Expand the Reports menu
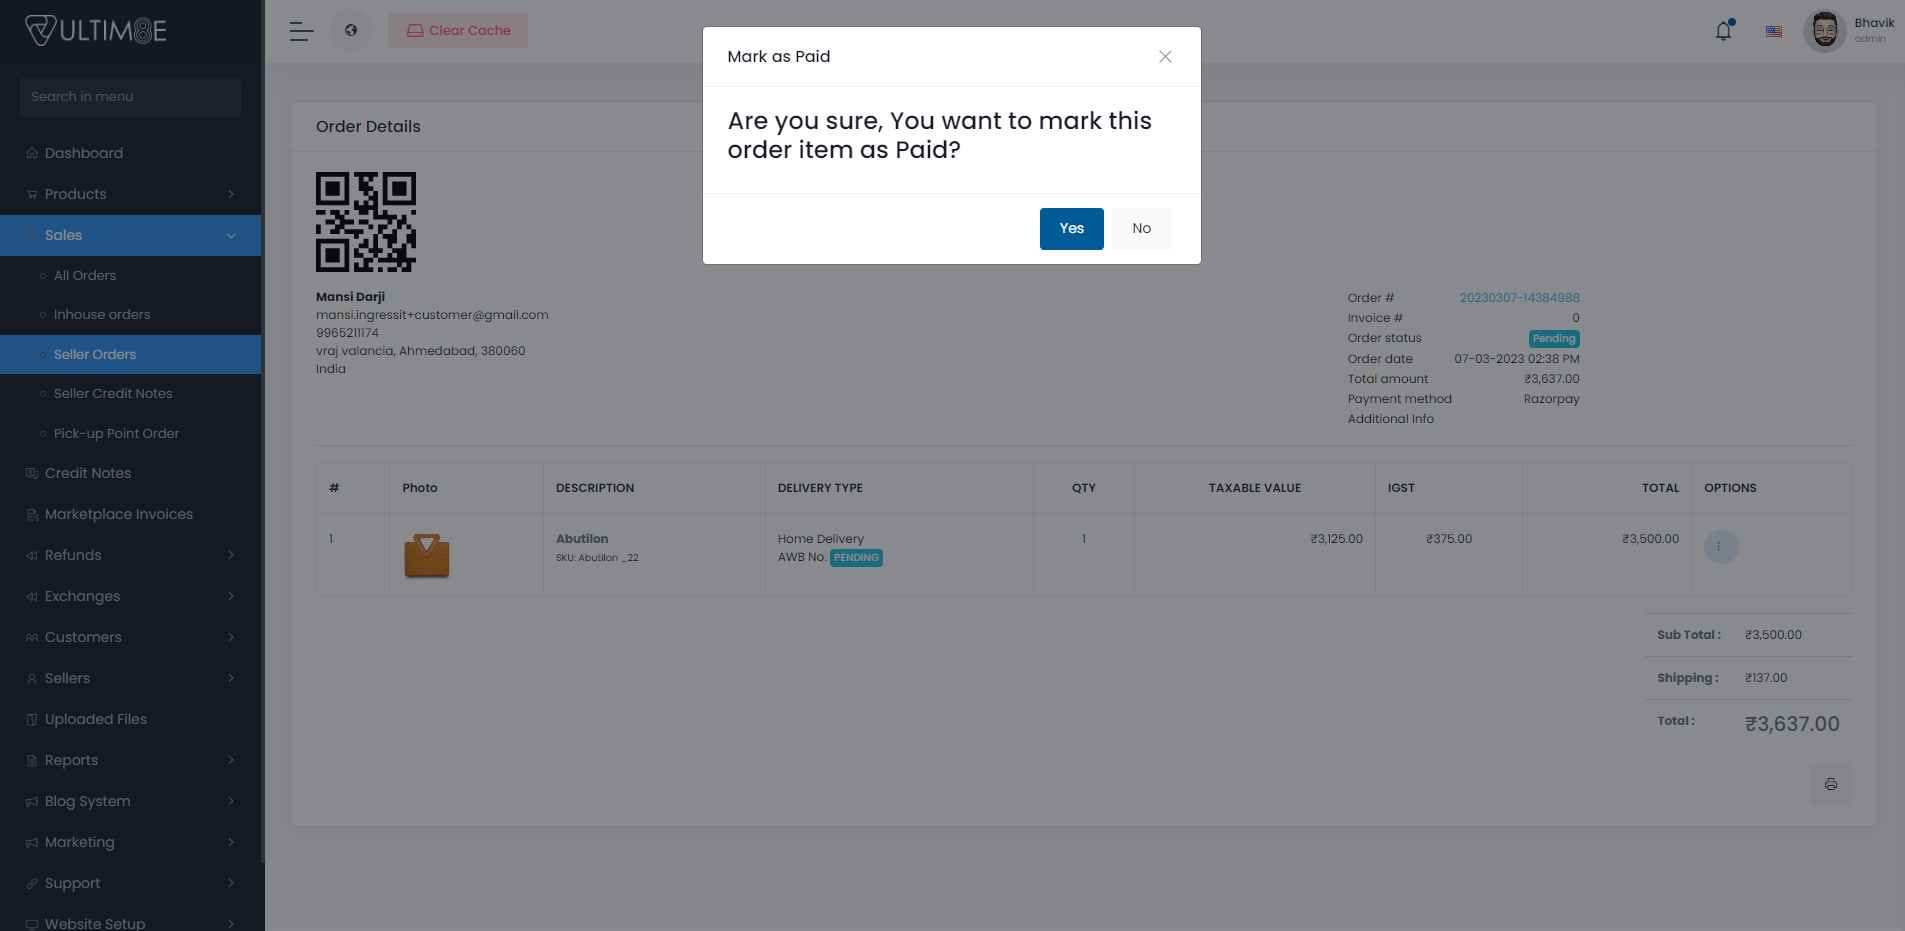 70,759
